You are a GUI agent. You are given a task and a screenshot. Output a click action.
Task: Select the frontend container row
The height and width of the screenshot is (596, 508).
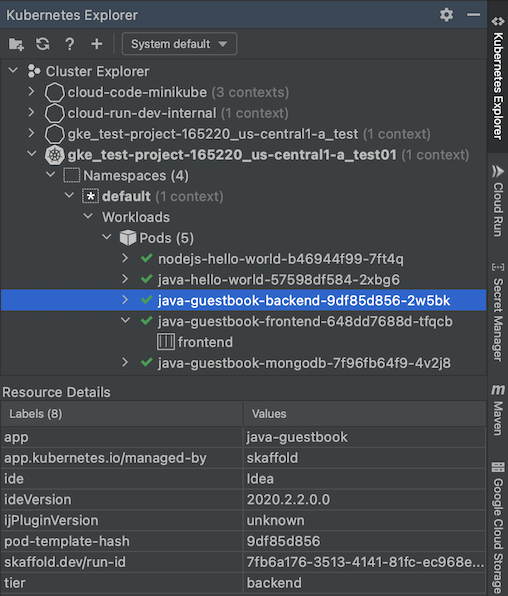click(x=205, y=342)
